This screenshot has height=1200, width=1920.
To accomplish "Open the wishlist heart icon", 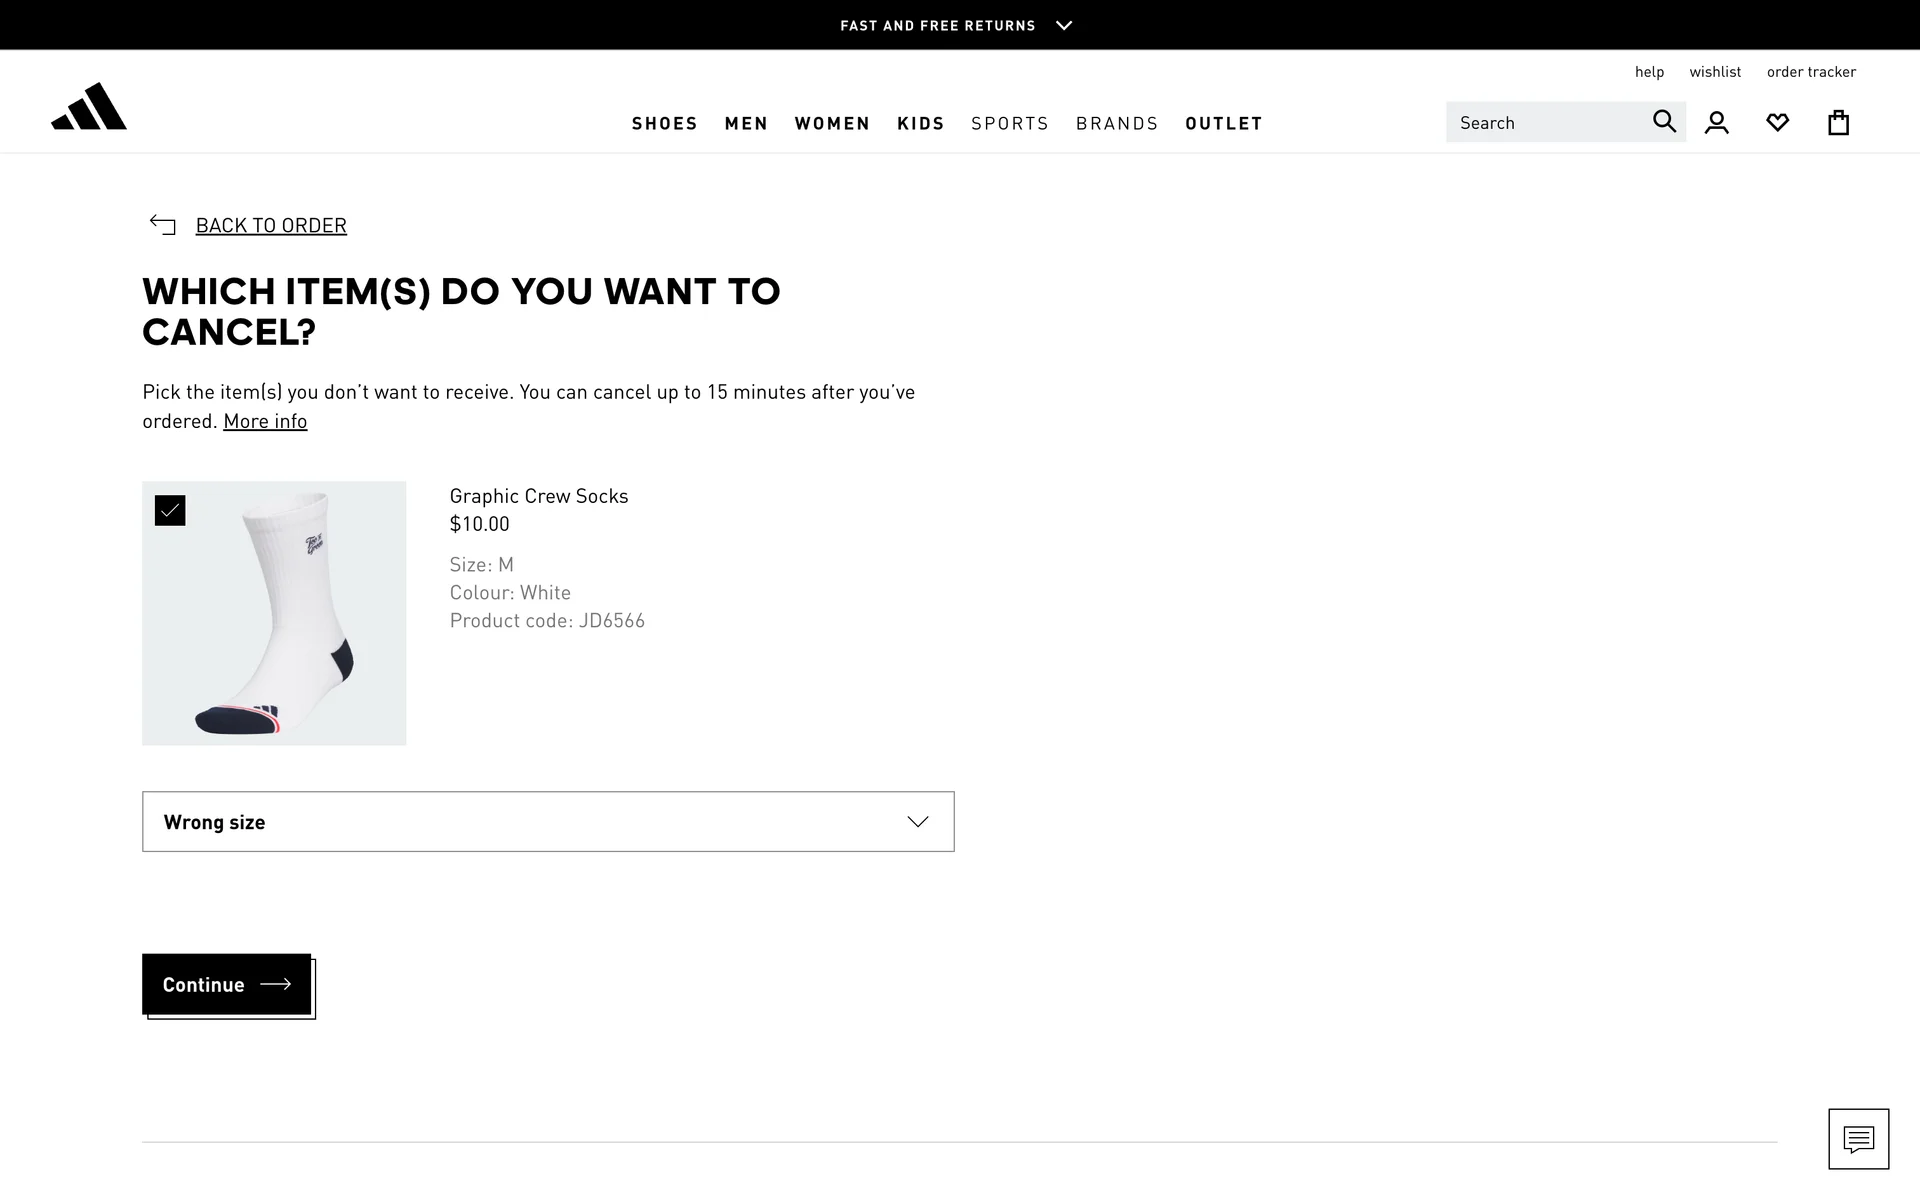I will tap(1777, 123).
